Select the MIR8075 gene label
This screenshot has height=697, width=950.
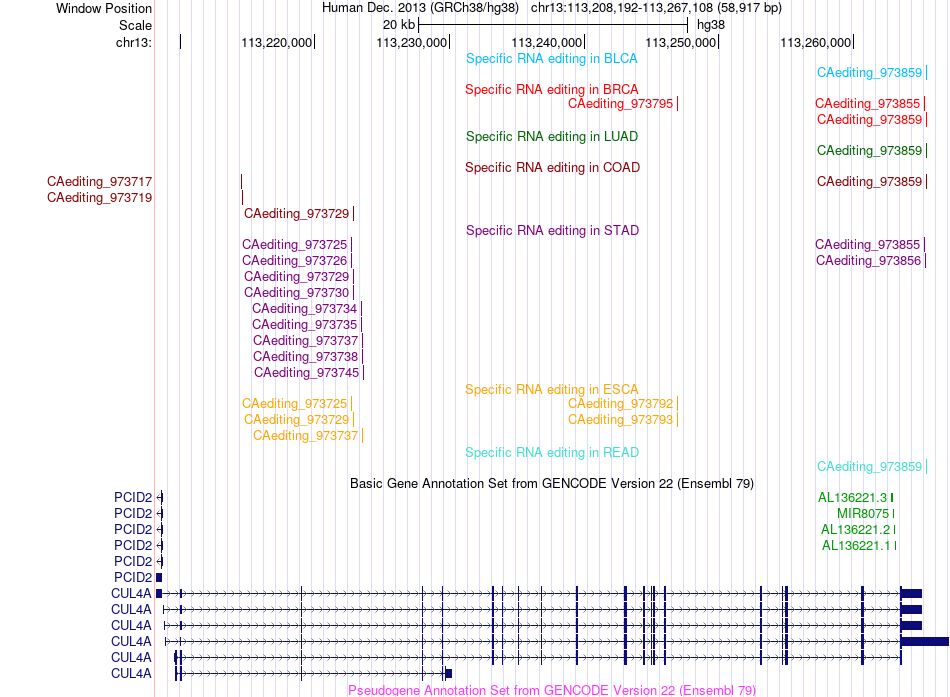point(863,513)
